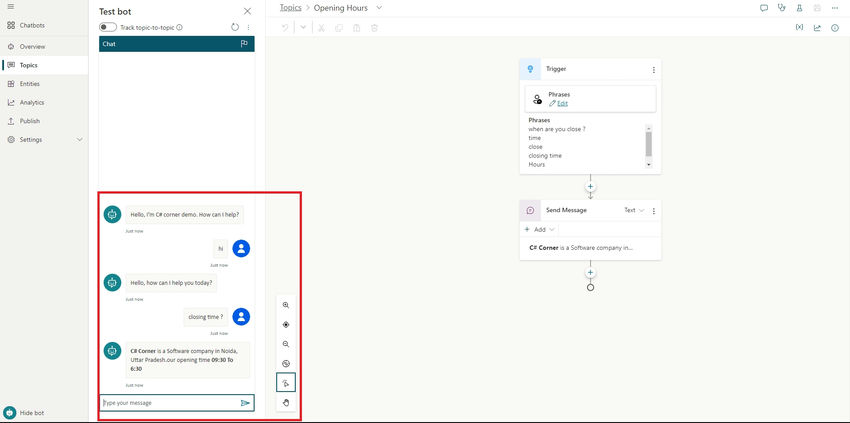Viewport: 850px width, 423px height.
Task: Click the flag icon in the Chat header
Action: [x=244, y=44]
